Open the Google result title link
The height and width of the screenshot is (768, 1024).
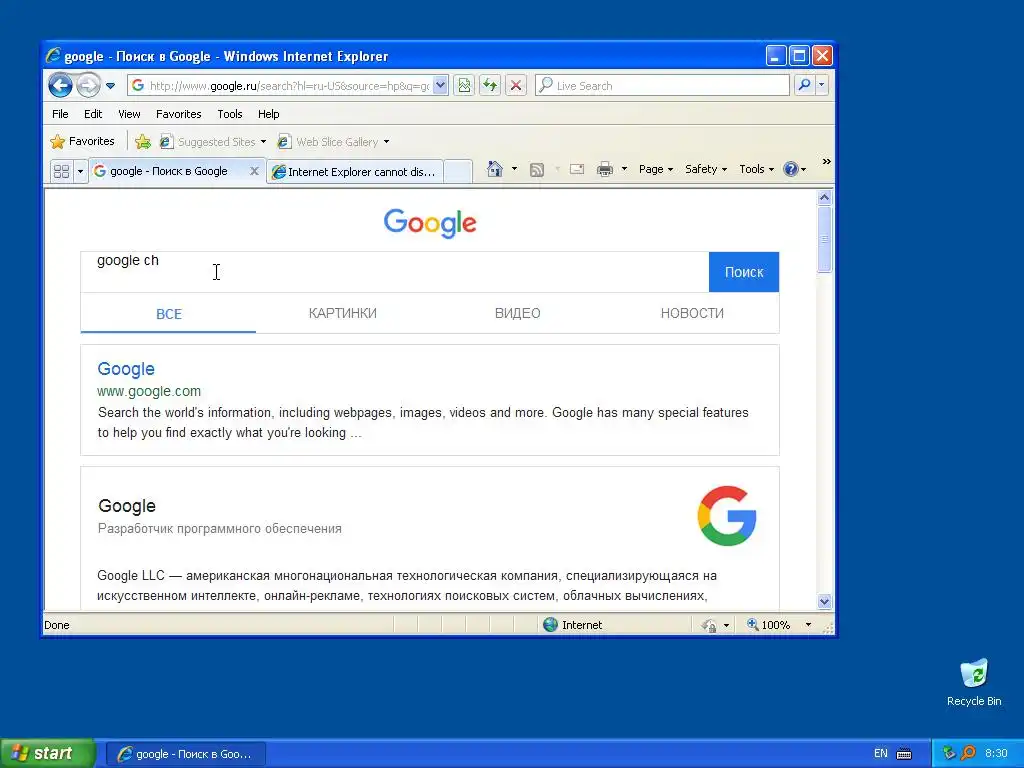pos(126,369)
